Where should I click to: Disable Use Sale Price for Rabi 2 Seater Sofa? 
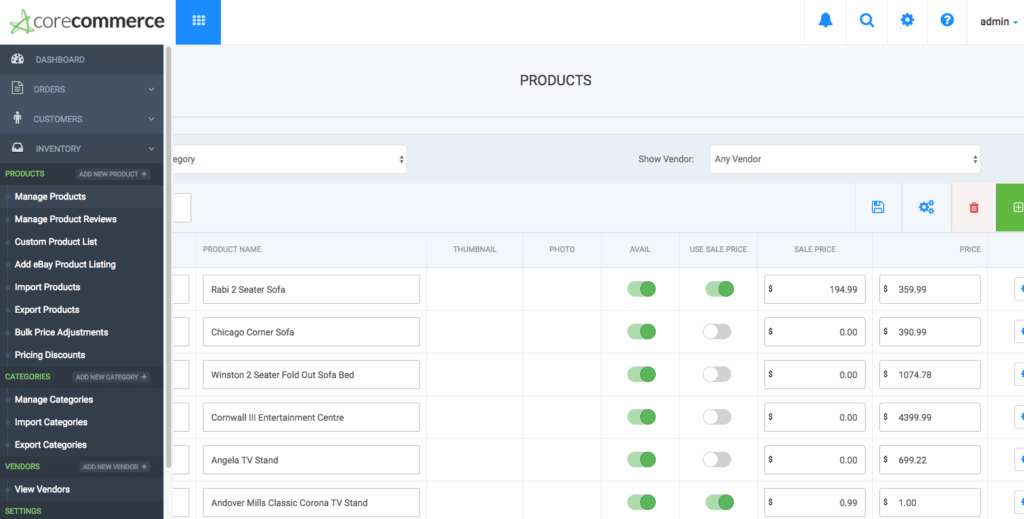tap(719, 289)
